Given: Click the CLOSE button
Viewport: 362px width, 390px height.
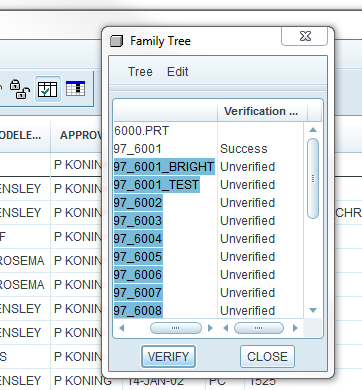Looking at the screenshot, I should (x=267, y=357).
